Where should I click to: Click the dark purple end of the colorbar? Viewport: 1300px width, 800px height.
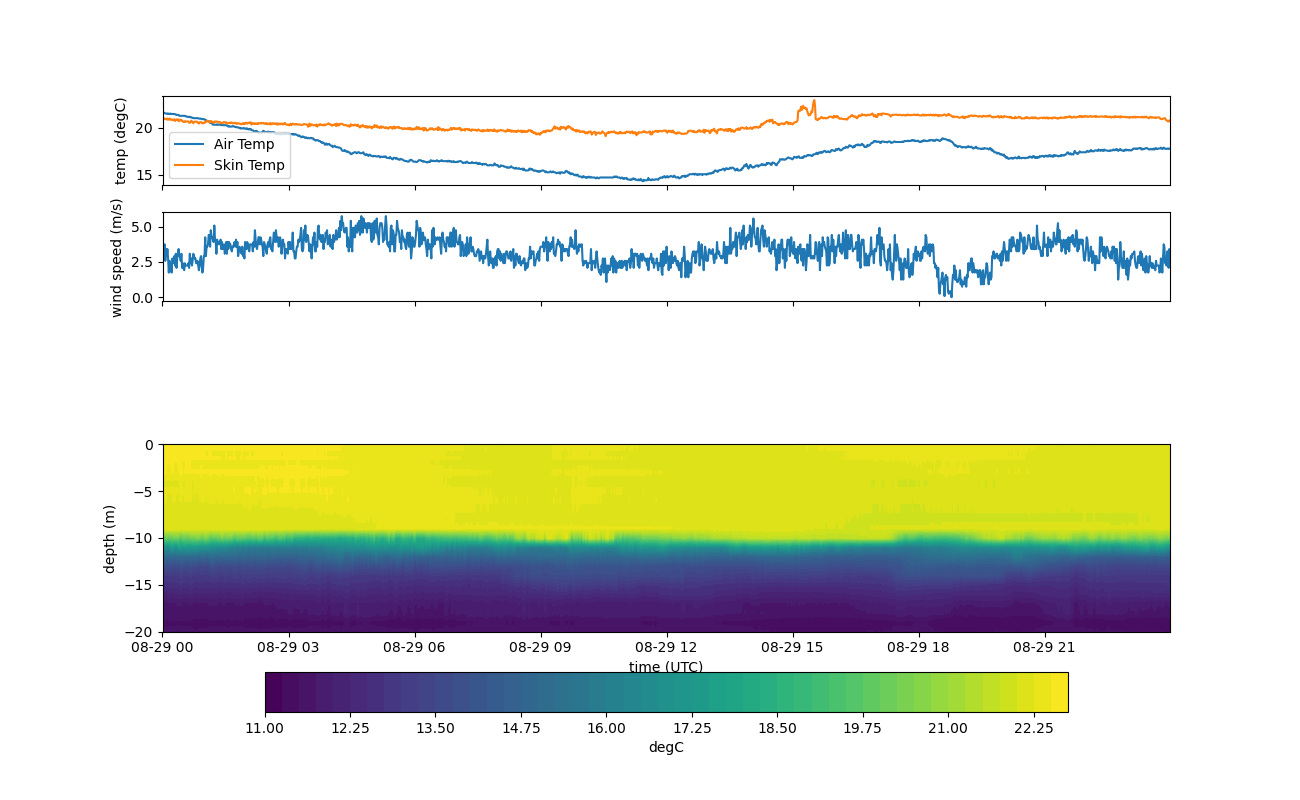coord(273,692)
